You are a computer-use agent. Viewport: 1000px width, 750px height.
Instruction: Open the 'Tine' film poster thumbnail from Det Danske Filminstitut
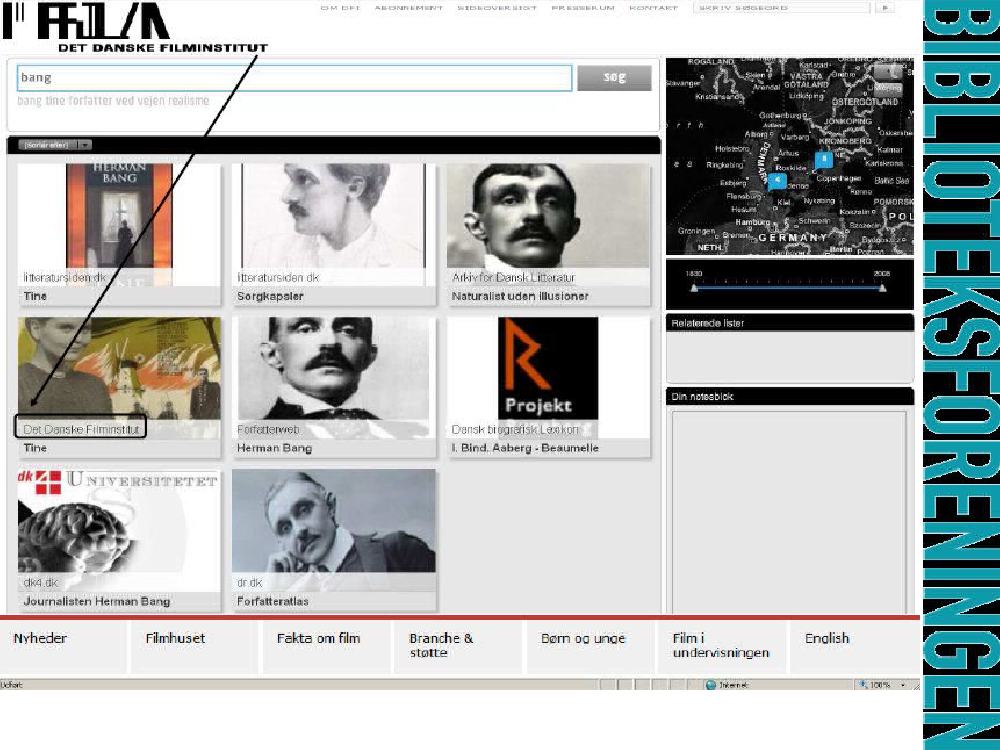point(119,367)
